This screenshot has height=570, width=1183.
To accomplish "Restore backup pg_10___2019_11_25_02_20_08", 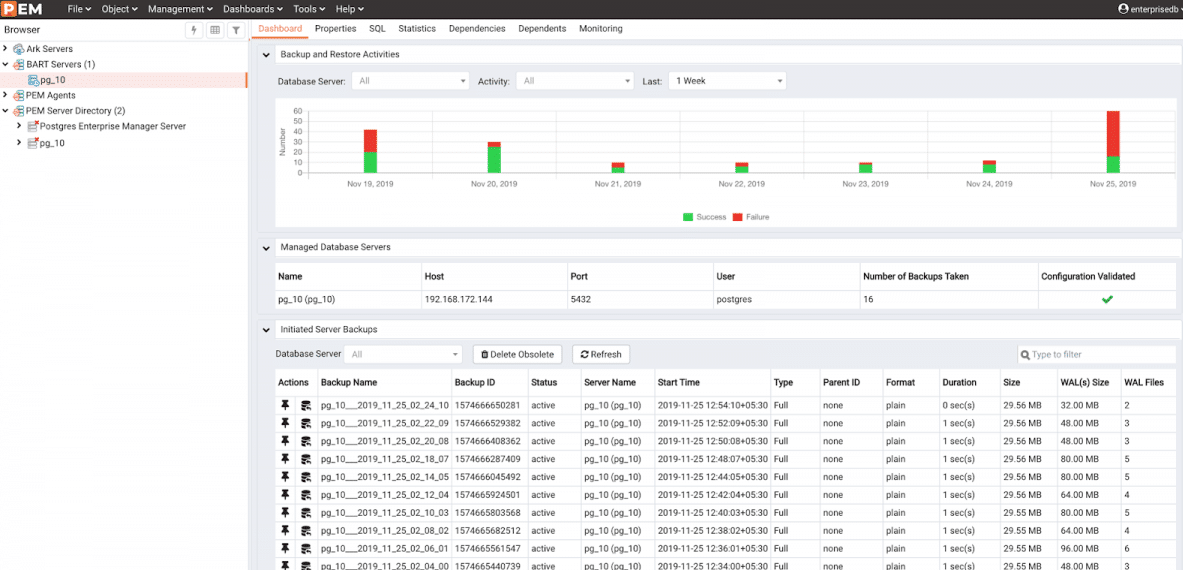I will click(306, 441).
